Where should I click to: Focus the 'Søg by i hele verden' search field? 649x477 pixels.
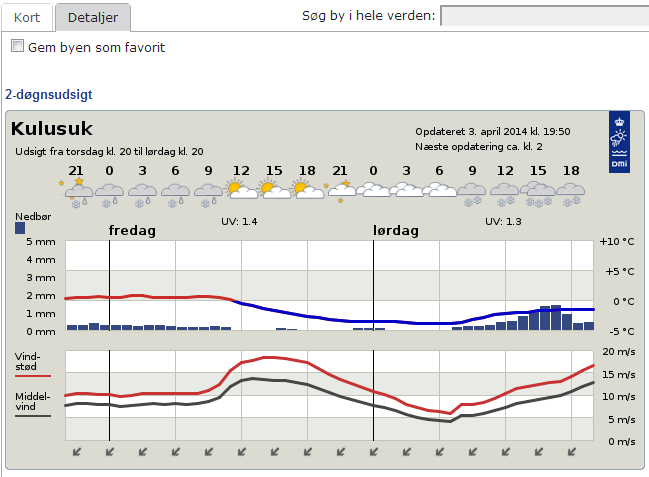coord(545,16)
